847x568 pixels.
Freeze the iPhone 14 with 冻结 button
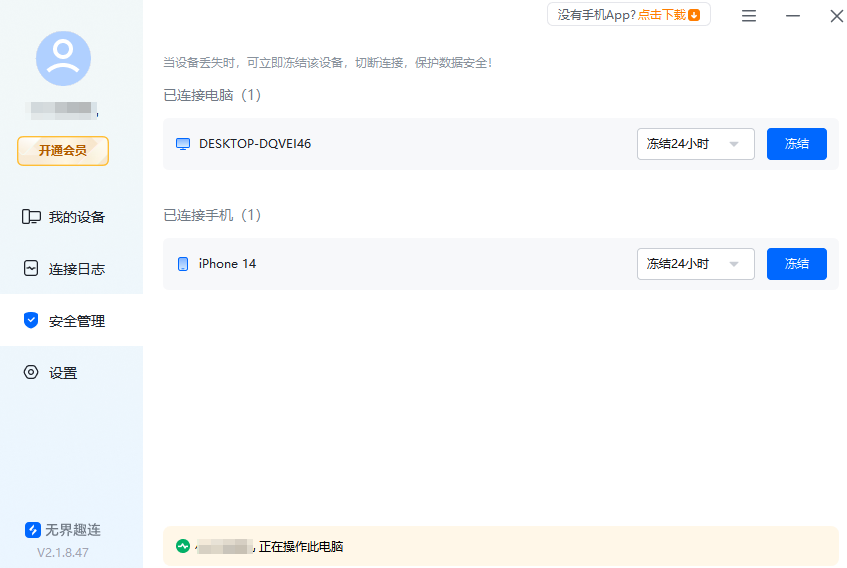[x=797, y=264]
